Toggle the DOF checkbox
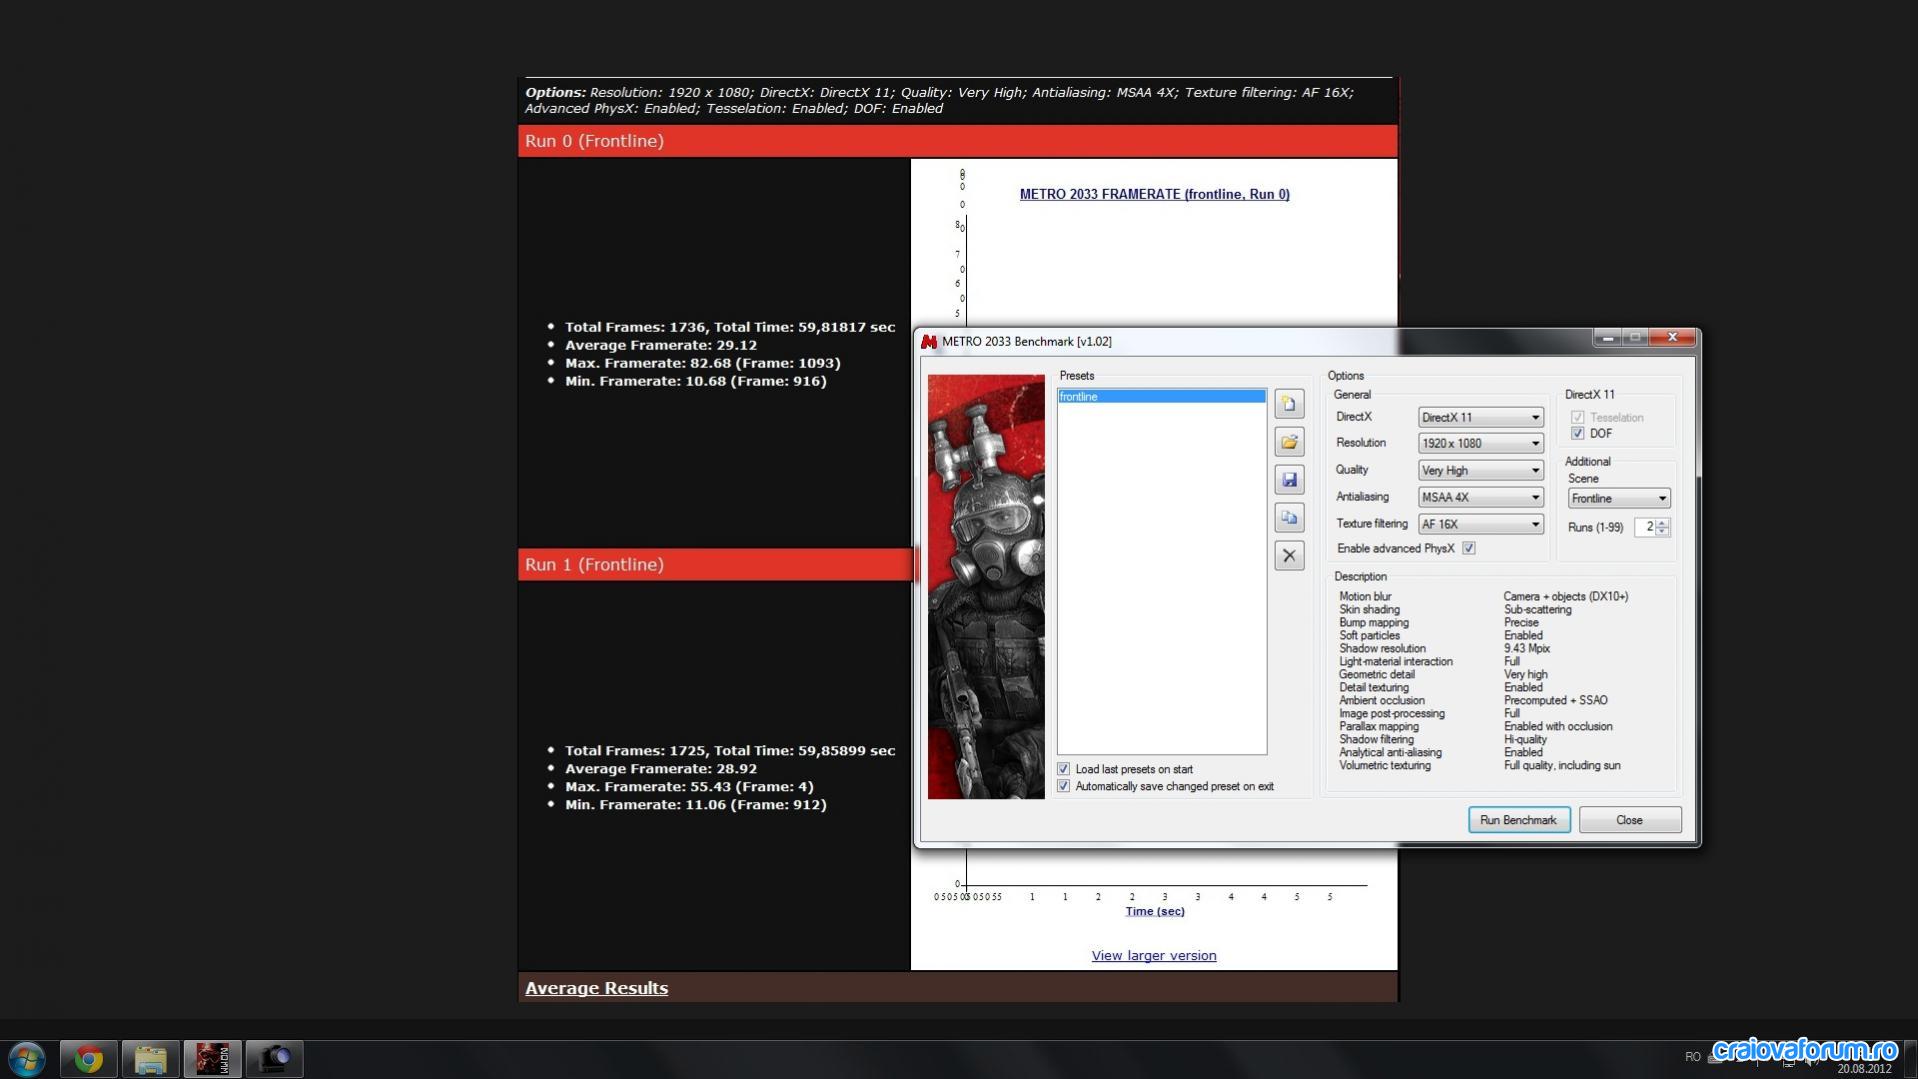This screenshot has width=1918, height=1079. [1577, 434]
